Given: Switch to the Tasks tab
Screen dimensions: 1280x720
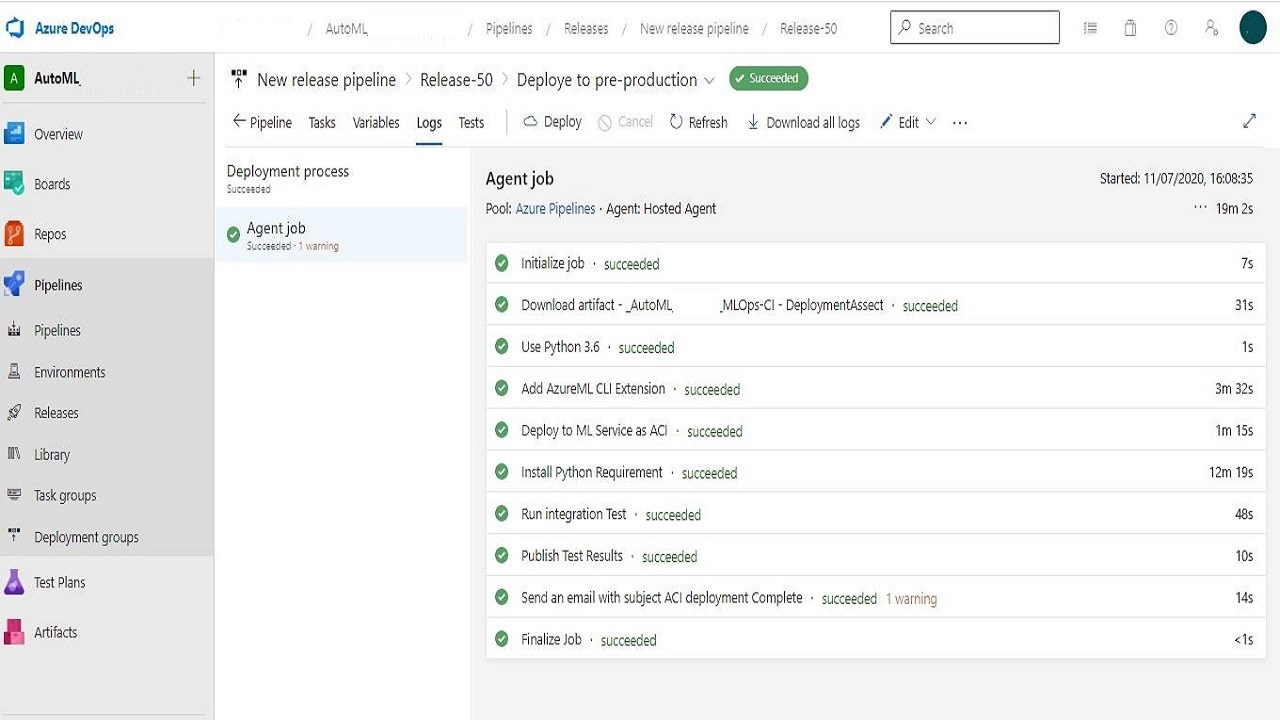Looking at the screenshot, I should [x=322, y=122].
